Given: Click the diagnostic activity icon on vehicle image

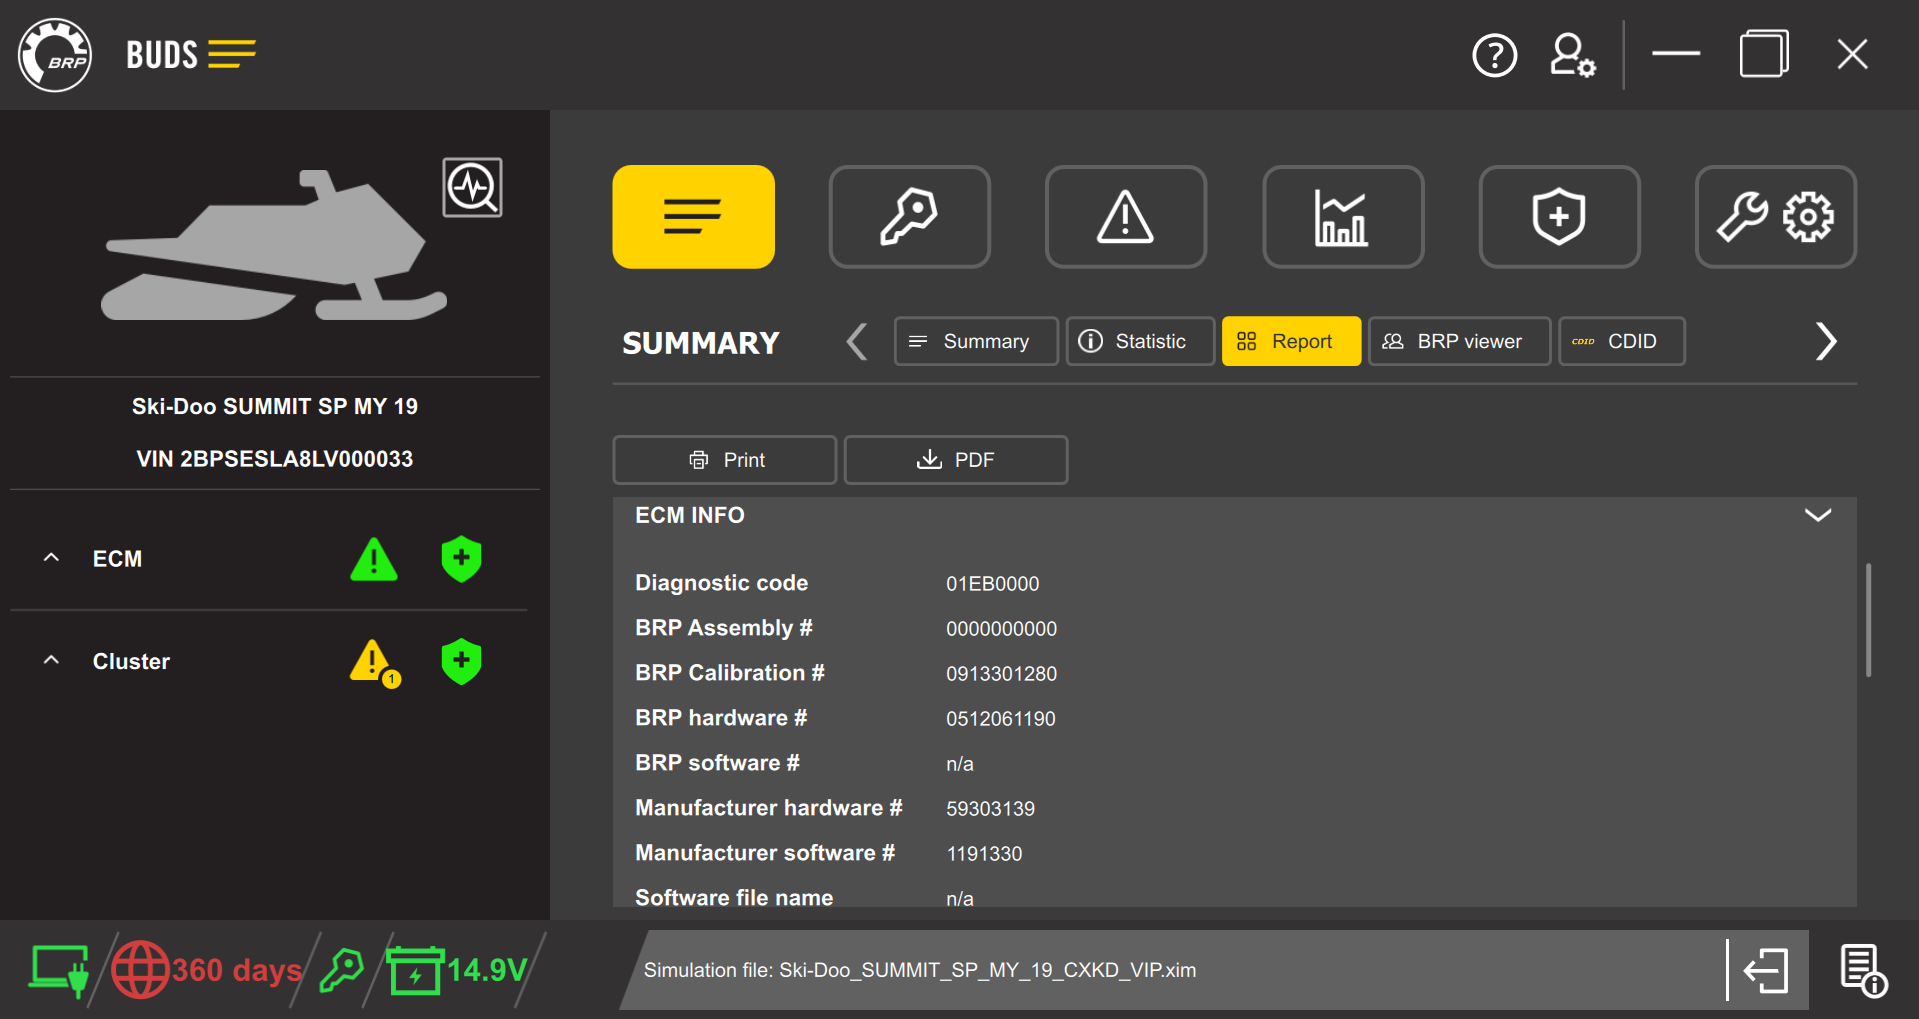Looking at the screenshot, I should [x=472, y=187].
